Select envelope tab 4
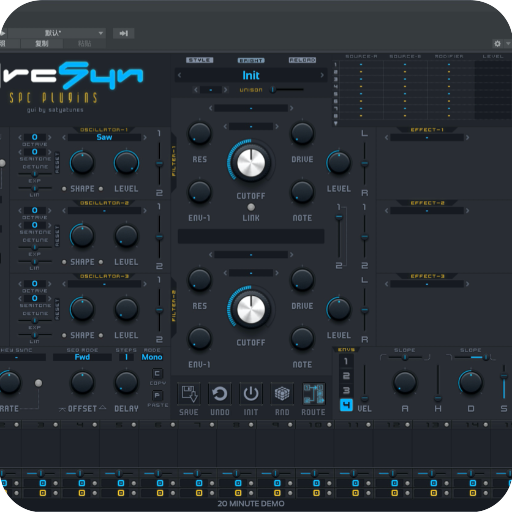Screen dimensions: 512x512 (x=346, y=405)
